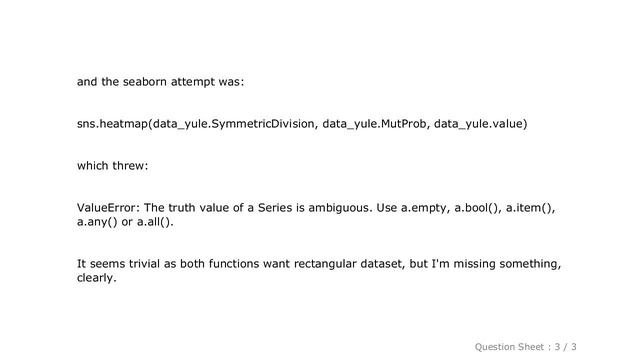Click the 'data_yule.value' argument text
This screenshot has width=640, height=360.
(479, 124)
